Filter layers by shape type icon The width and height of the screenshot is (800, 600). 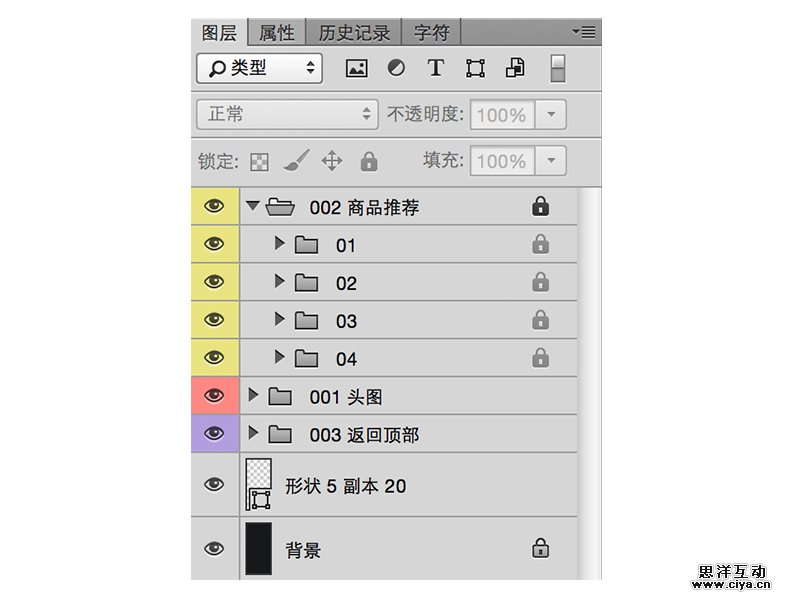pyautogui.click(x=475, y=68)
